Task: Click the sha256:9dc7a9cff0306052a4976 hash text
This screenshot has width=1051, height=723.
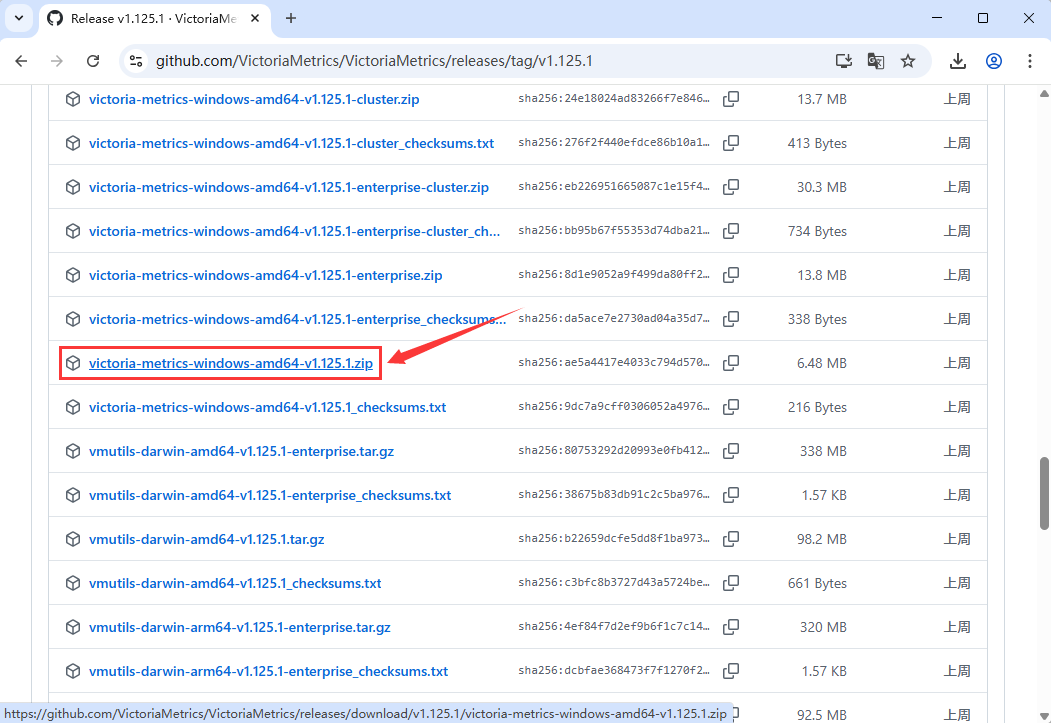Action: tap(614, 407)
